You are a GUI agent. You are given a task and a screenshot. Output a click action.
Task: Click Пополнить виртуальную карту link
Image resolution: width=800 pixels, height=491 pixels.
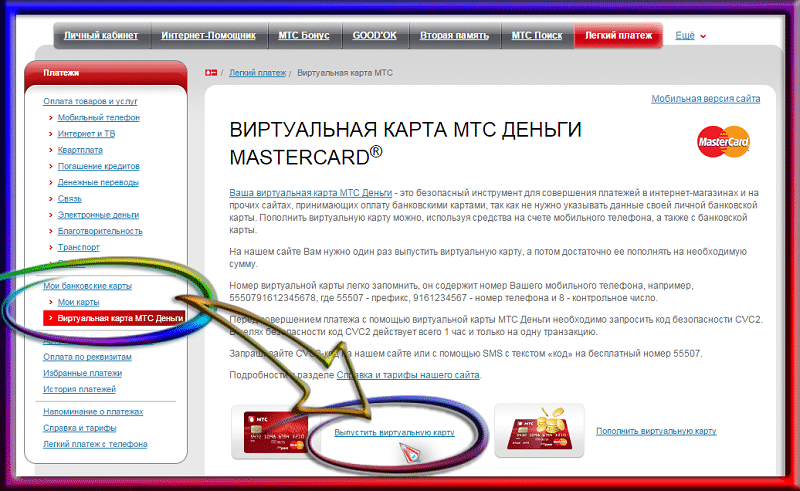(656, 431)
